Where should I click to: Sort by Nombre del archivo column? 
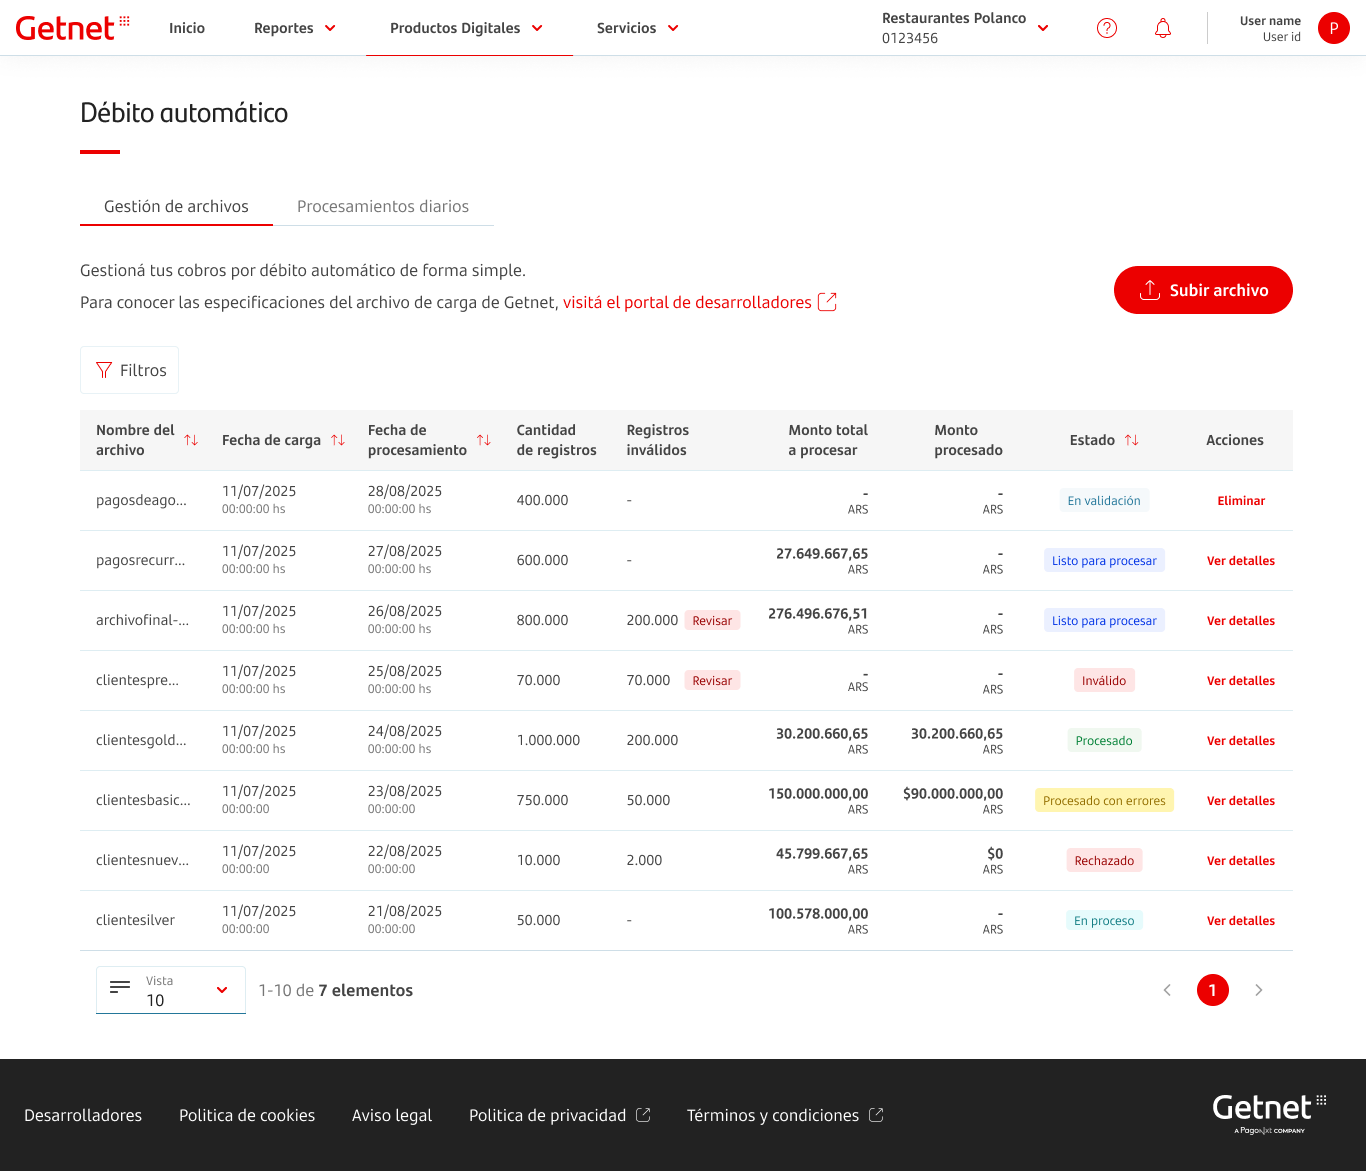[x=191, y=440]
